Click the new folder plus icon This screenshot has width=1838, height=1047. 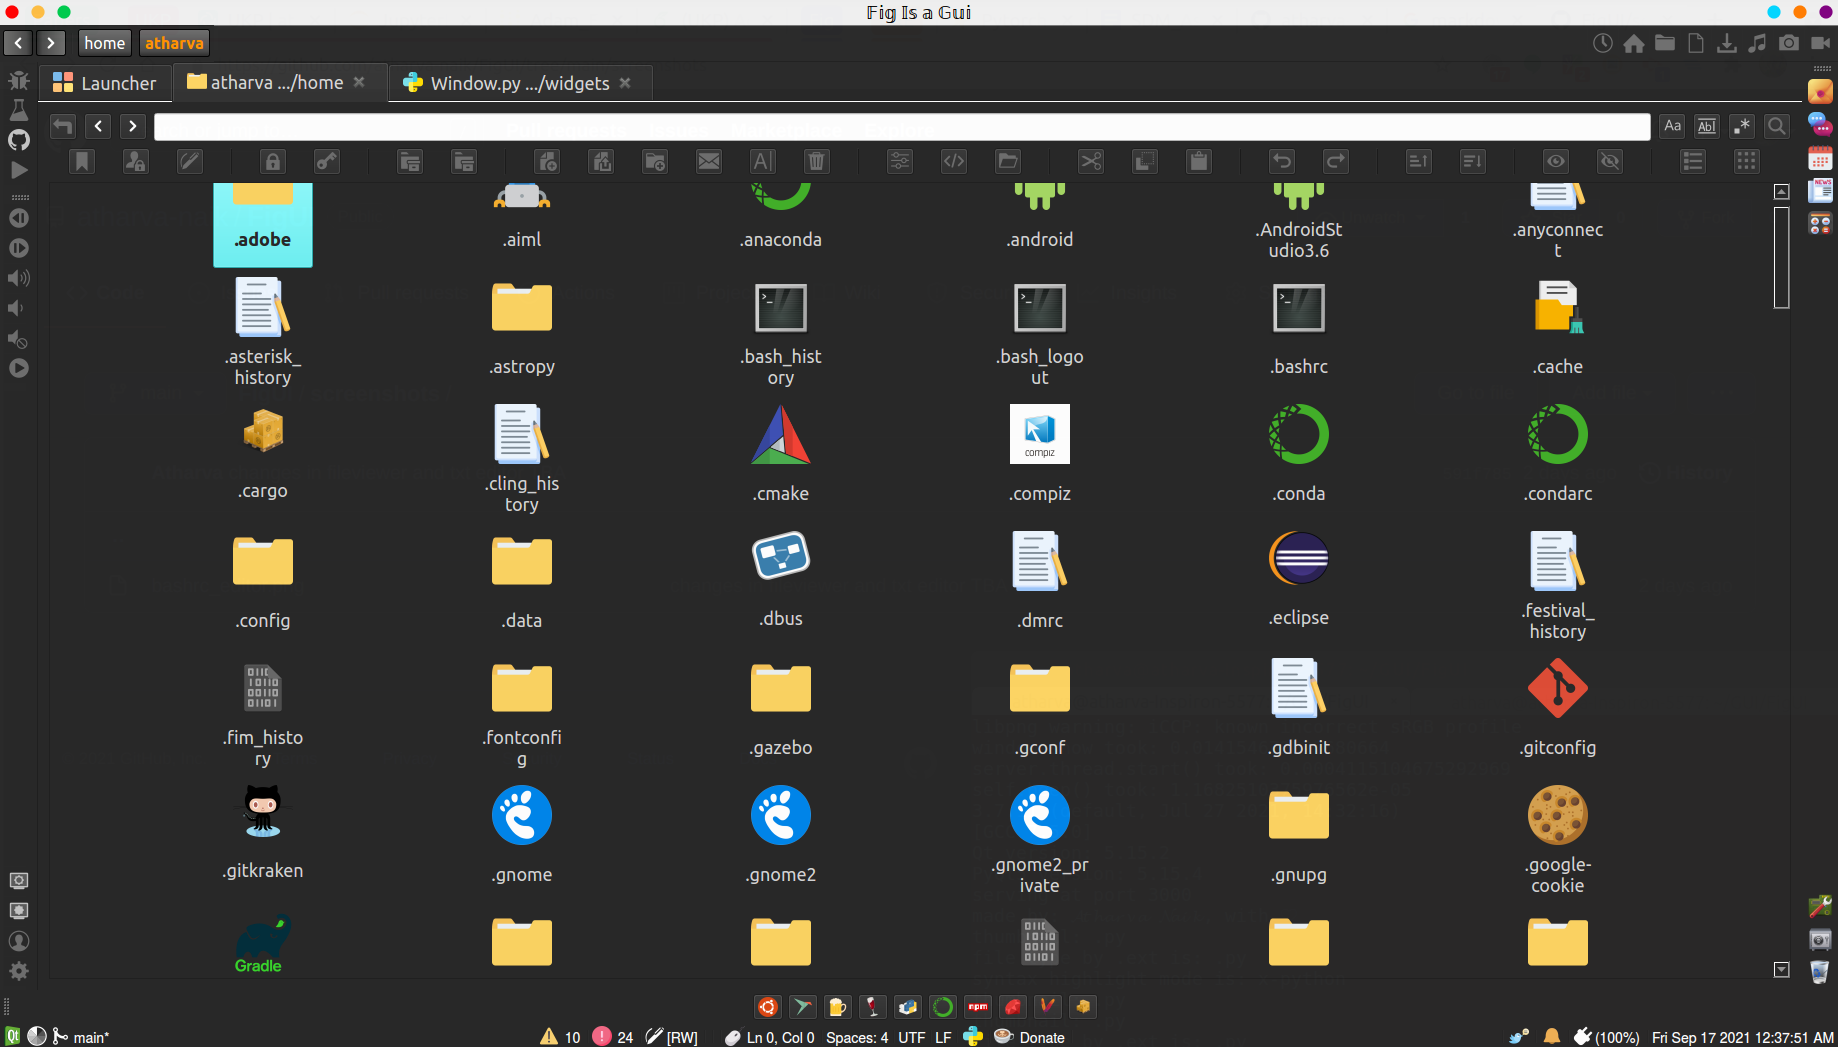[655, 161]
